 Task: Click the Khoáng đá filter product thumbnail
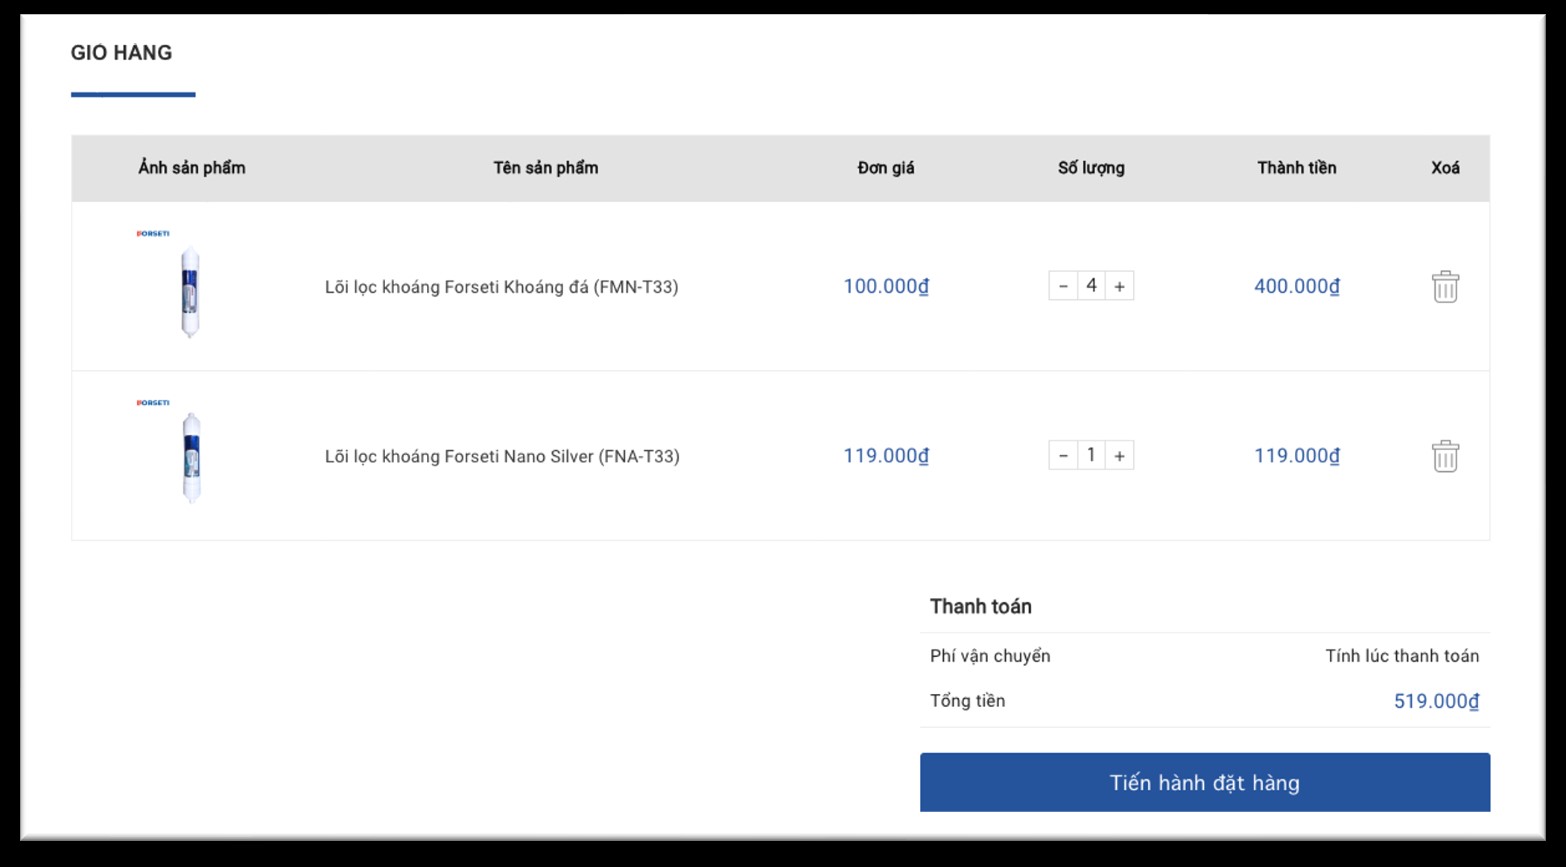point(190,290)
